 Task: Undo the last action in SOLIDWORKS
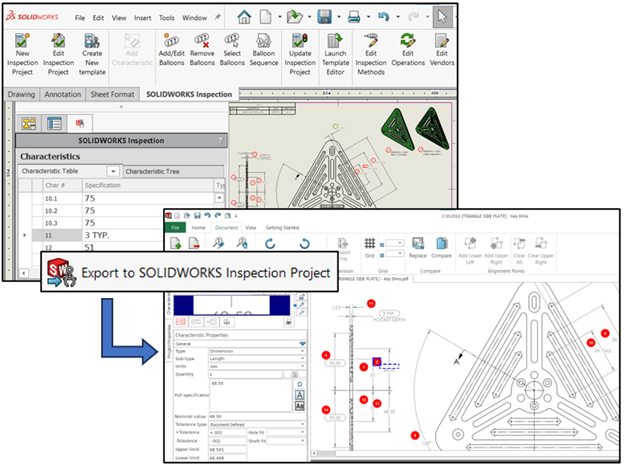click(383, 17)
